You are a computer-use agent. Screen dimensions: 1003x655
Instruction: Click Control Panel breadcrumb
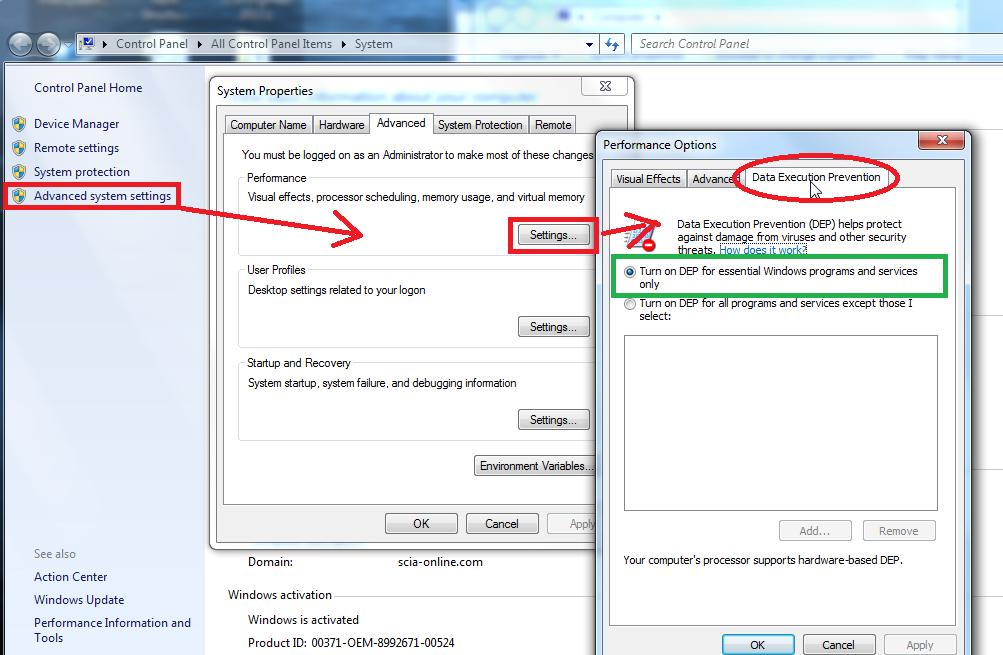[152, 44]
